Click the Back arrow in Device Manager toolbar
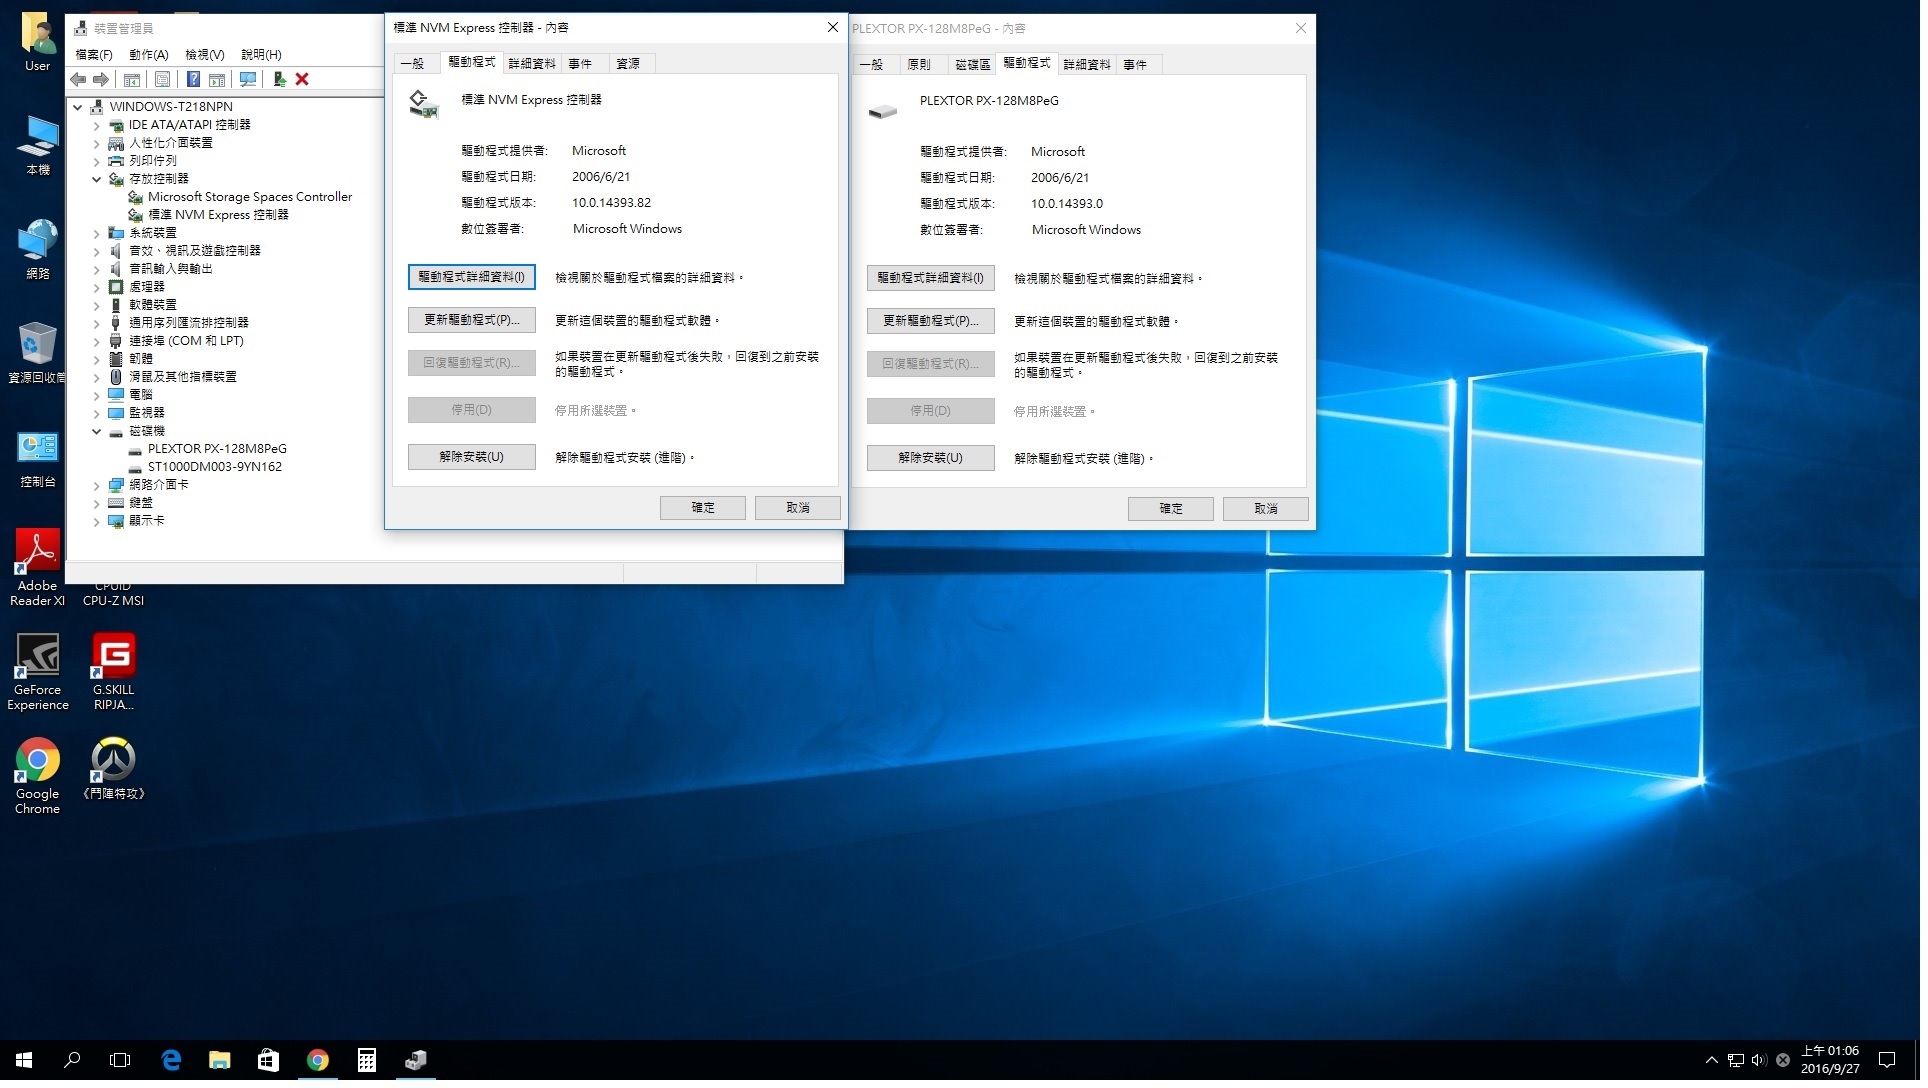Image resolution: width=1928 pixels, height=1088 pixels. click(78, 80)
